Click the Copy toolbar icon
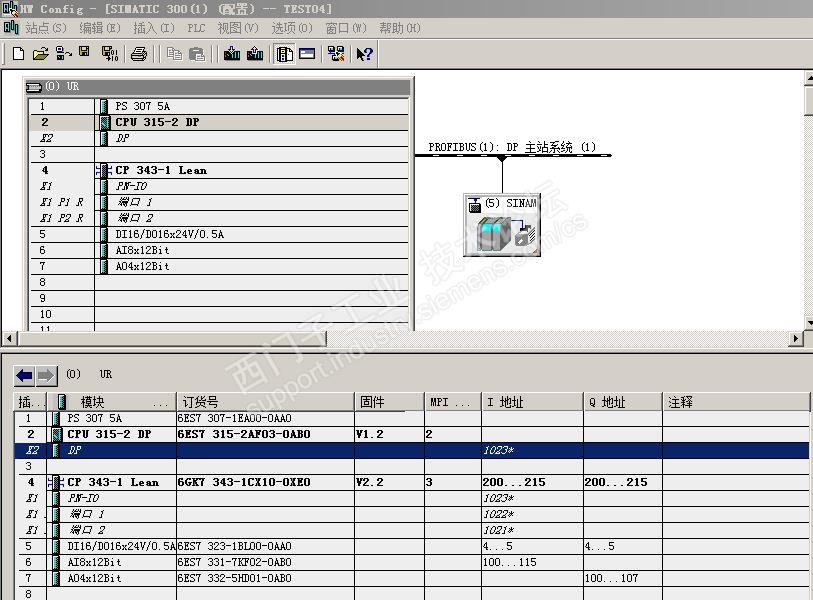 (x=174, y=54)
